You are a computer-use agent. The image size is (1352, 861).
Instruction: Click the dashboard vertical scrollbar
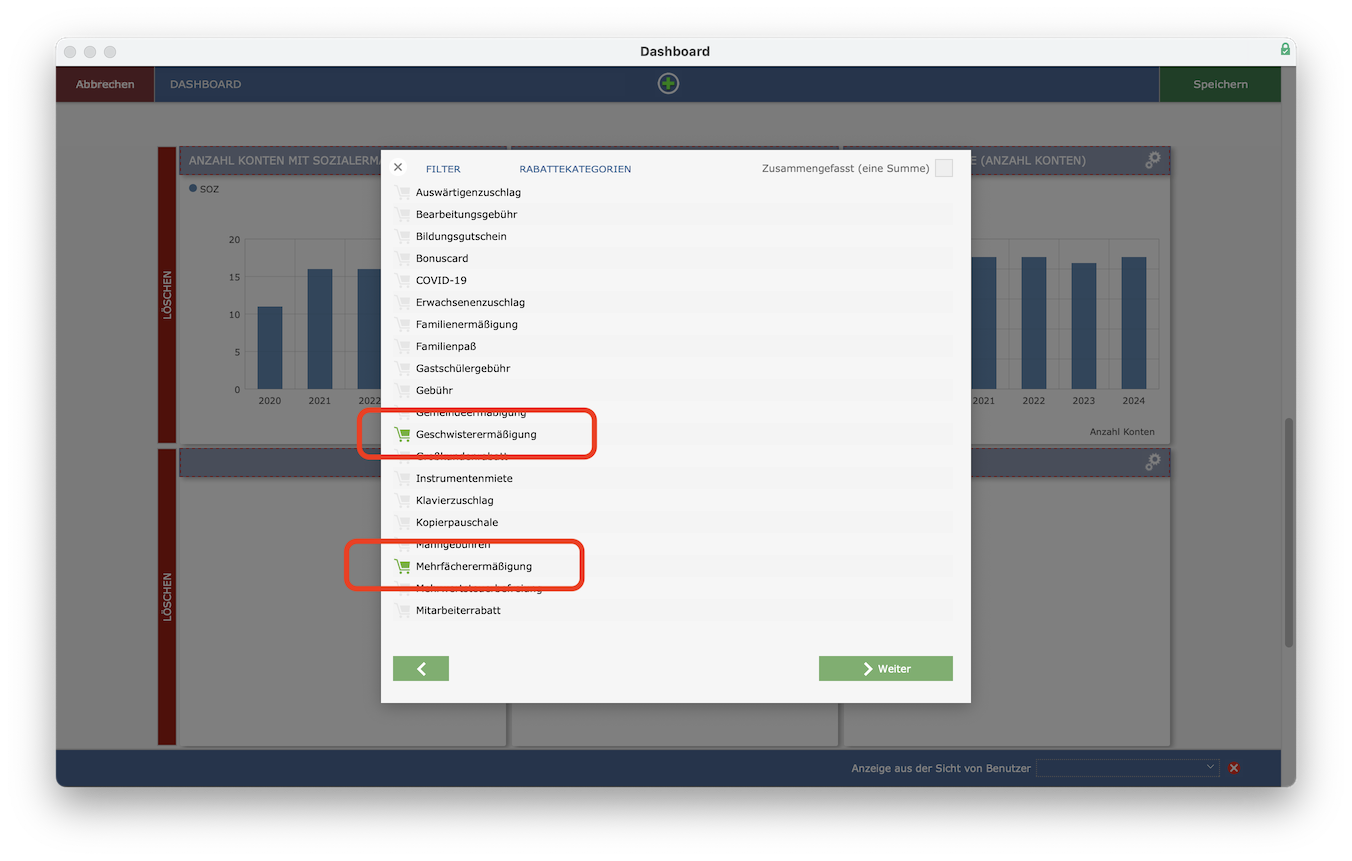click(1289, 532)
